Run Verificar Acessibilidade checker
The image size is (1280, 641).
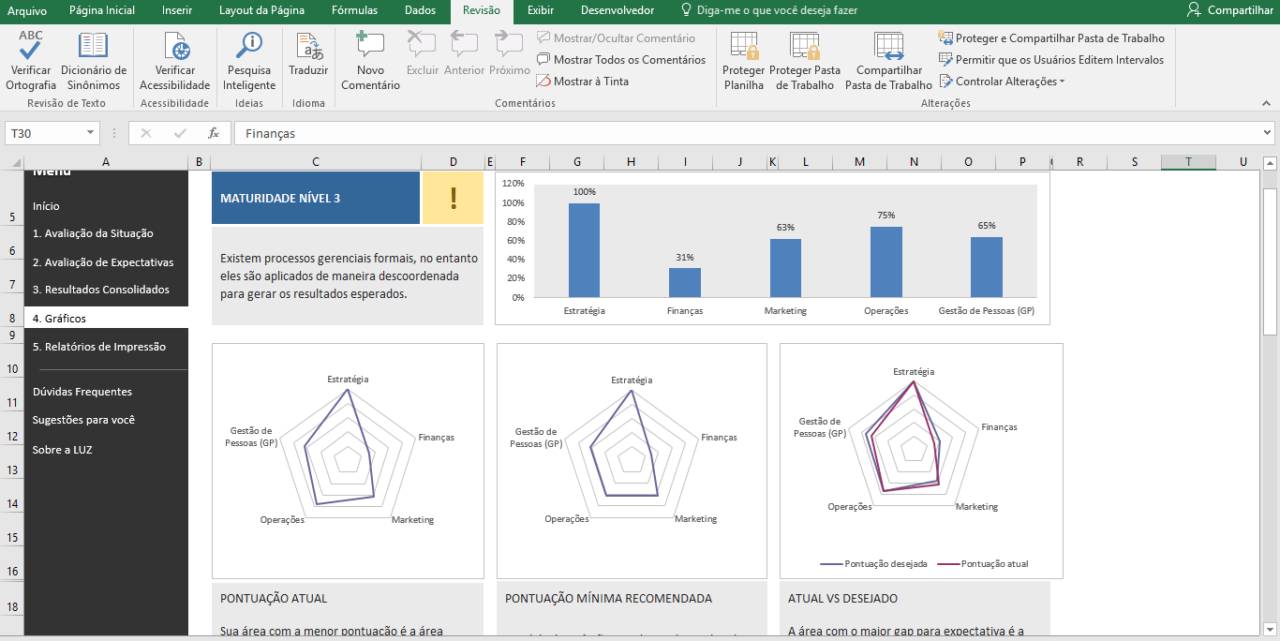(x=175, y=46)
